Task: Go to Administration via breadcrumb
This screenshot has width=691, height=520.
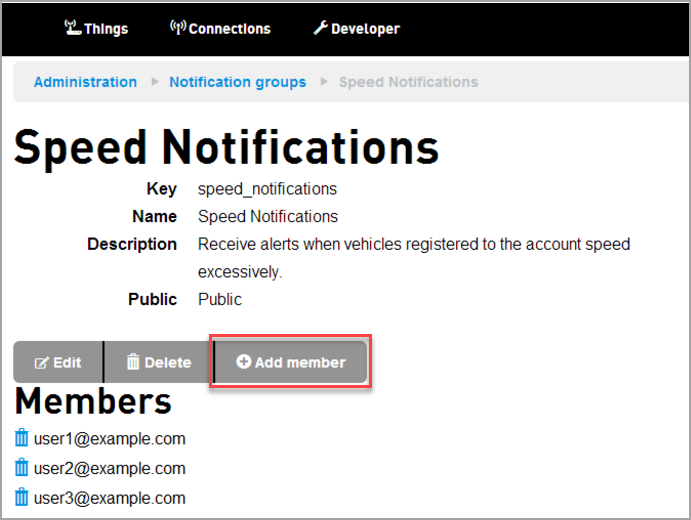Action: coord(85,82)
